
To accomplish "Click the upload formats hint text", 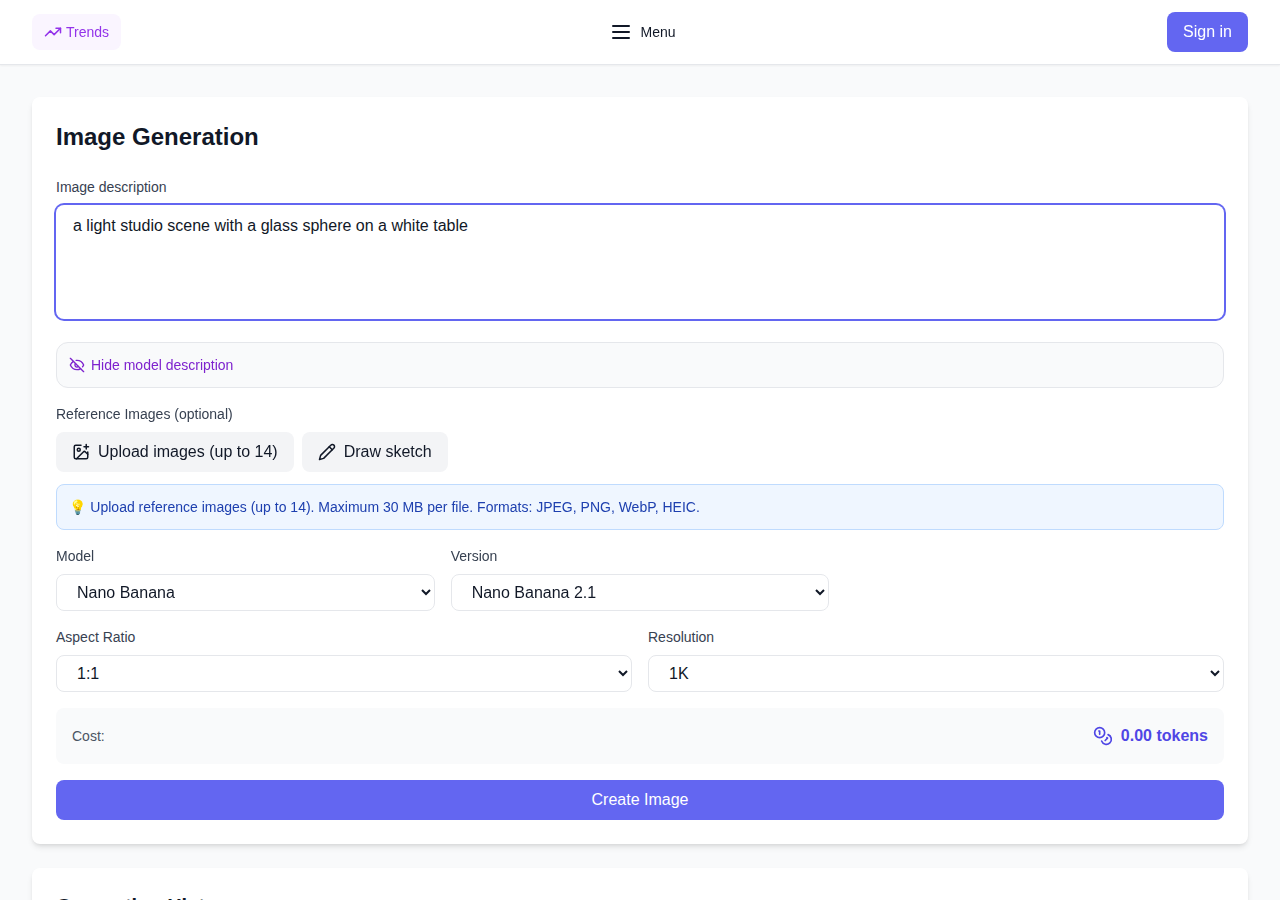I will tap(395, 507).
